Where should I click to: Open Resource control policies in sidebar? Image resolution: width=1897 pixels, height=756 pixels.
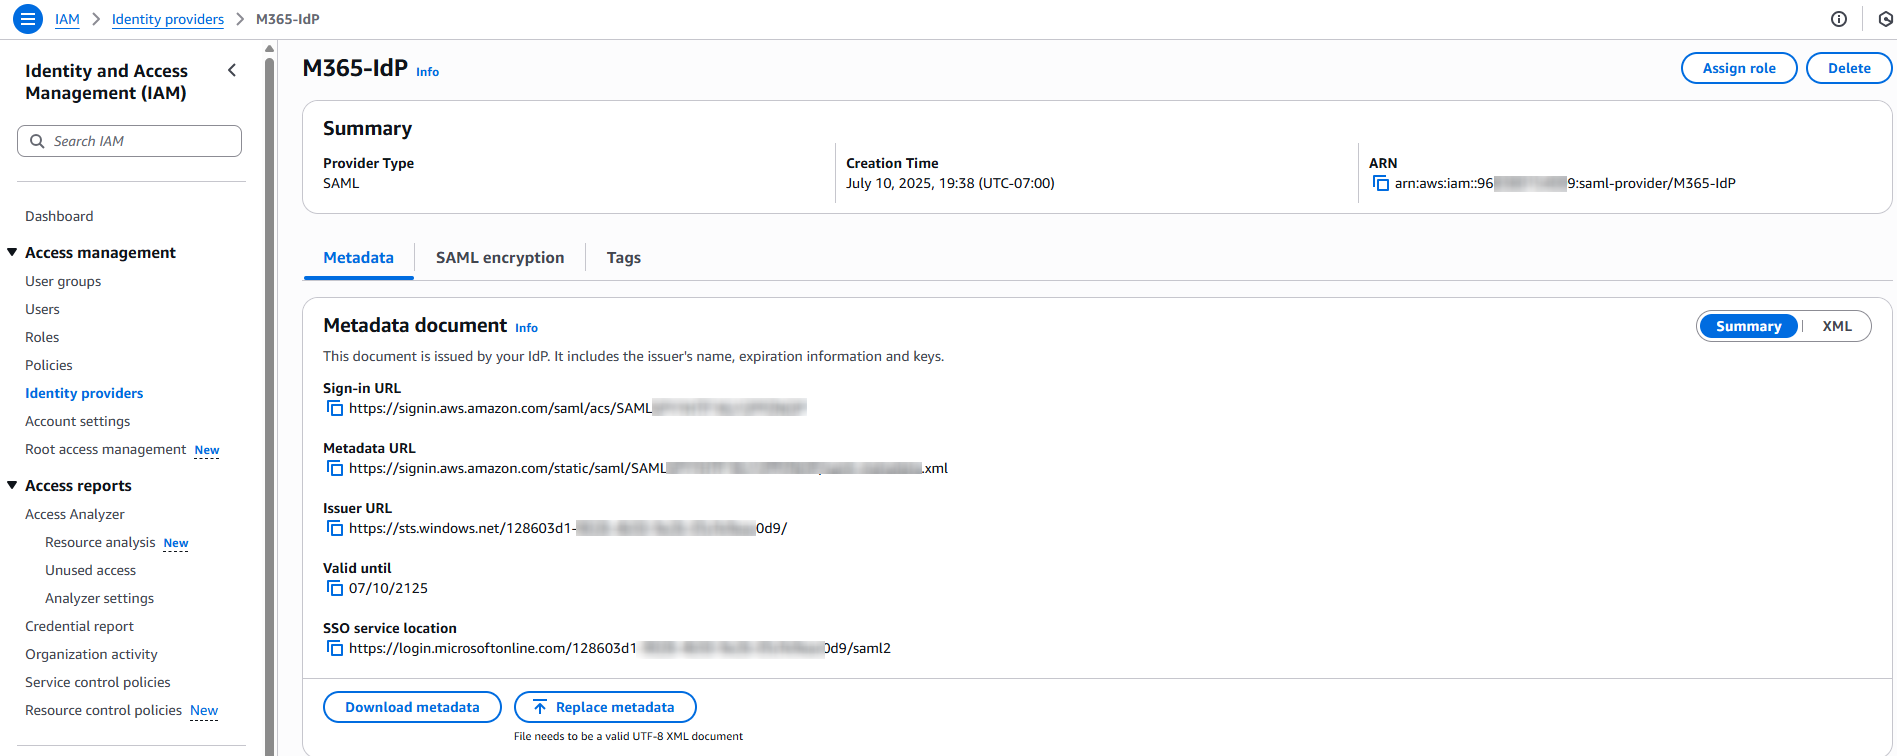[x=103, y=710]
